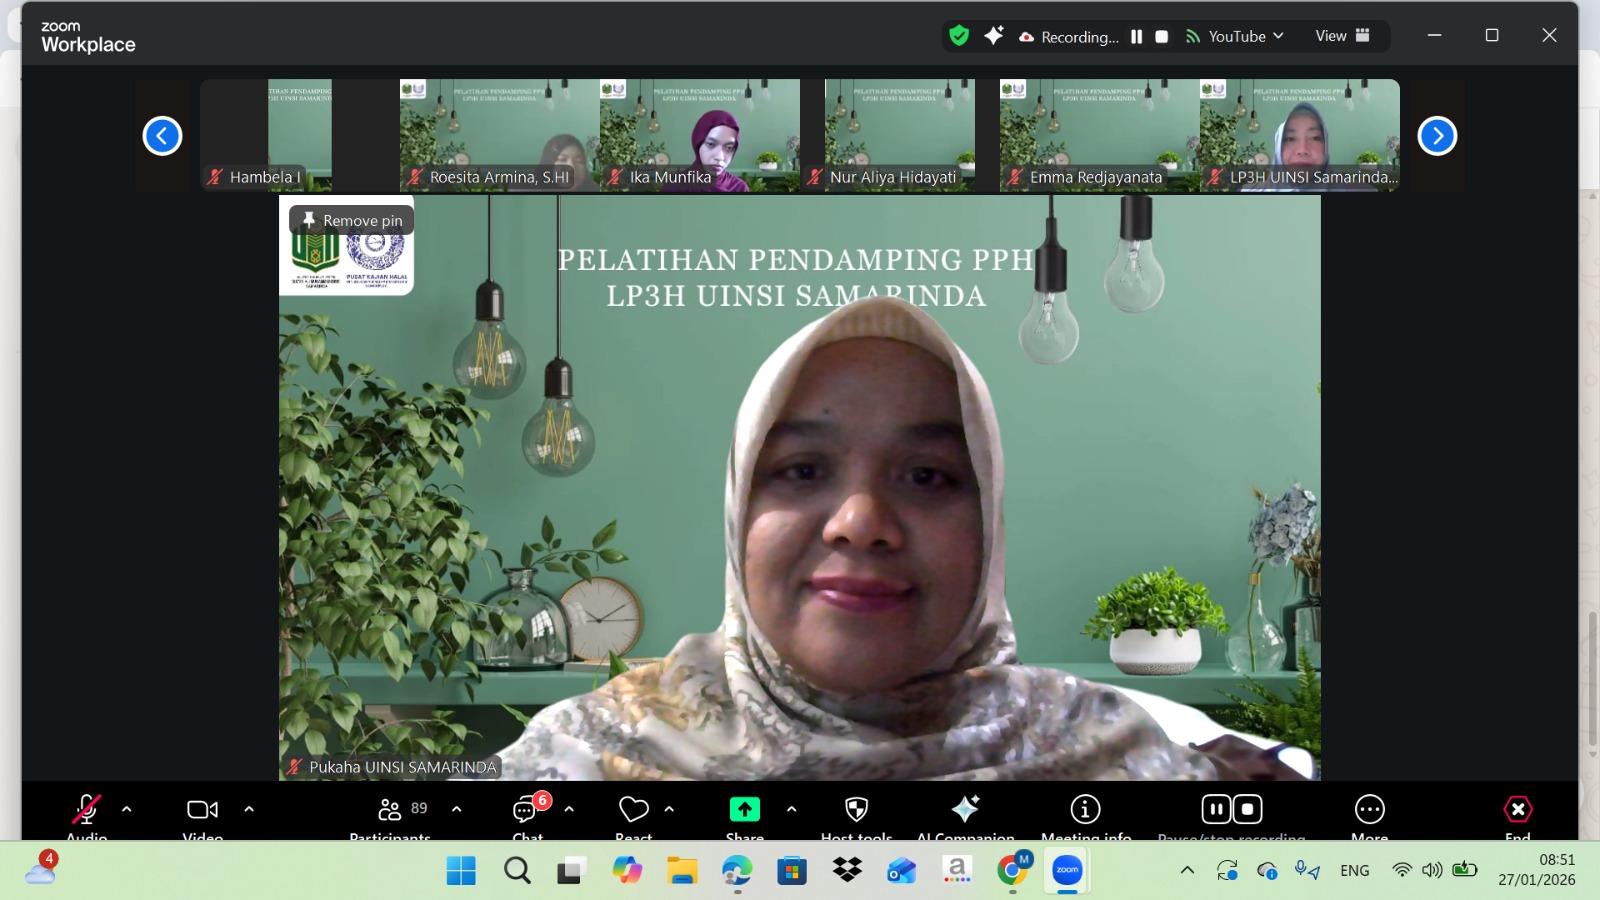Open the Participants list icon
This screenshot has width=1600, height=900.
click(x=390, y=809)
